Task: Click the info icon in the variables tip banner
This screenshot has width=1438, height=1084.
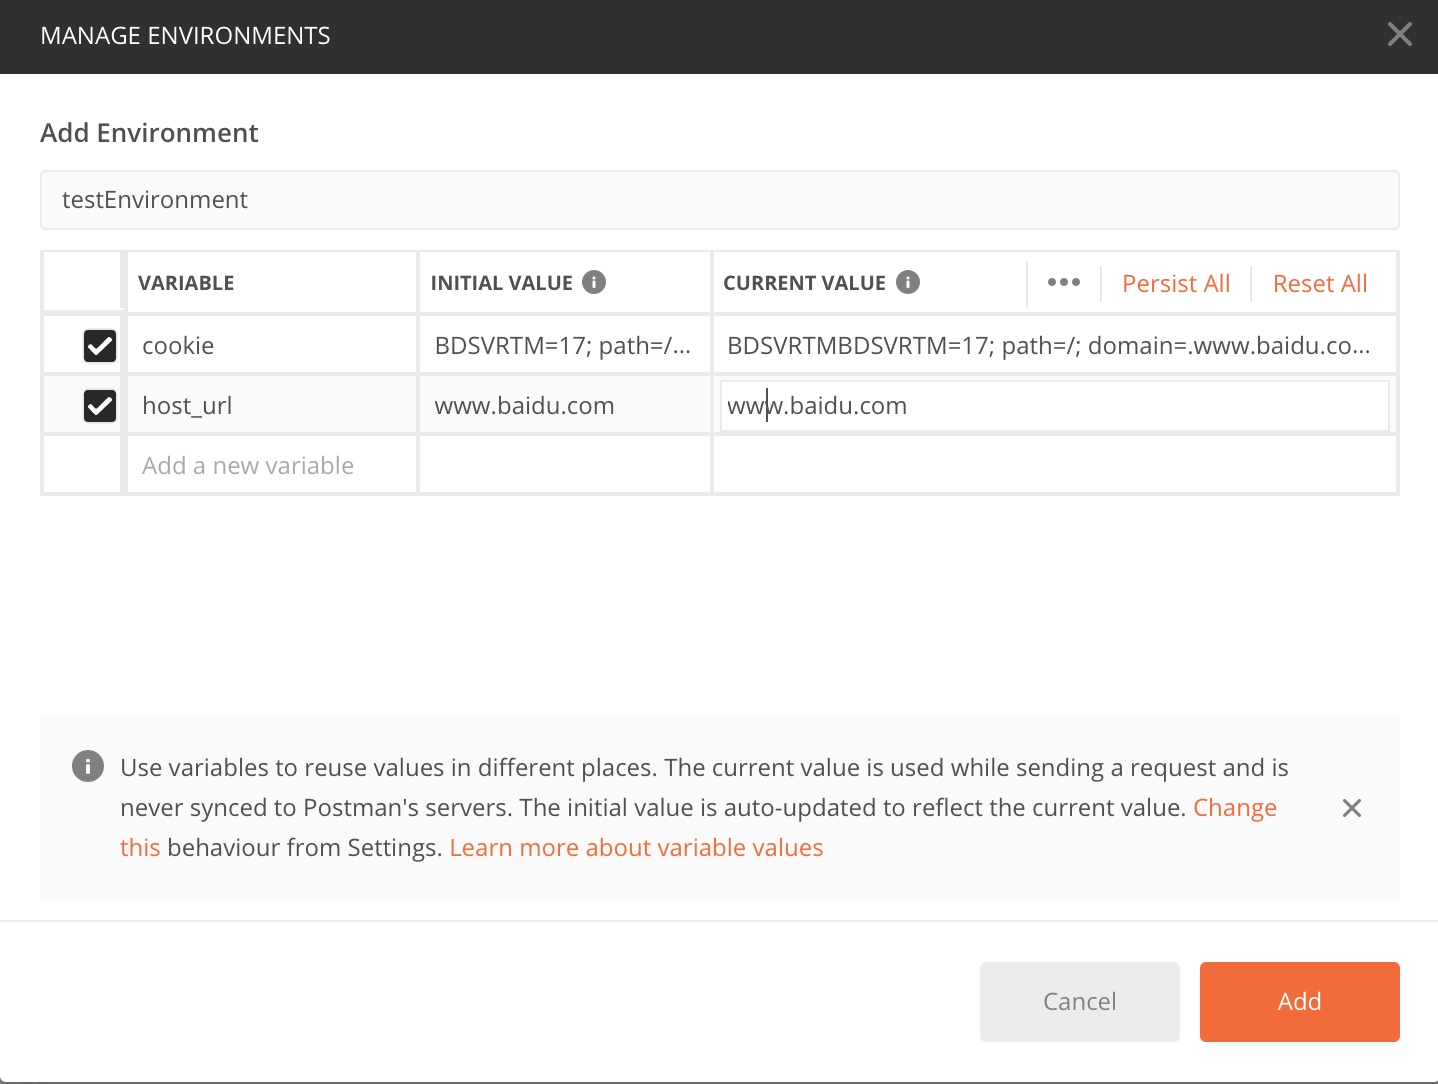Action: pyautogui.click(x=88, y=767)
